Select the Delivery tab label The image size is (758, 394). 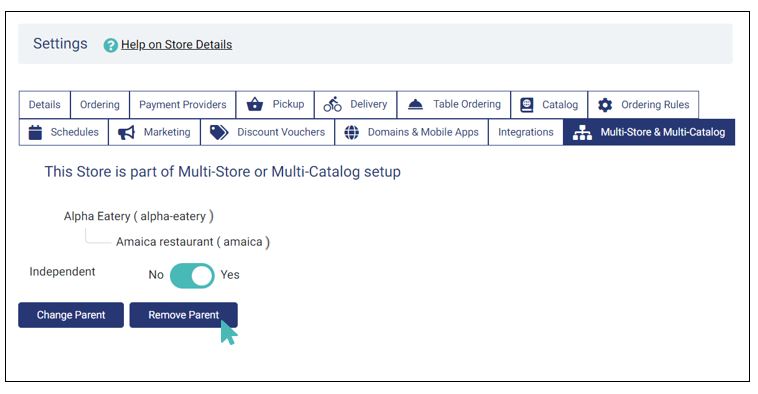point(368,104)
